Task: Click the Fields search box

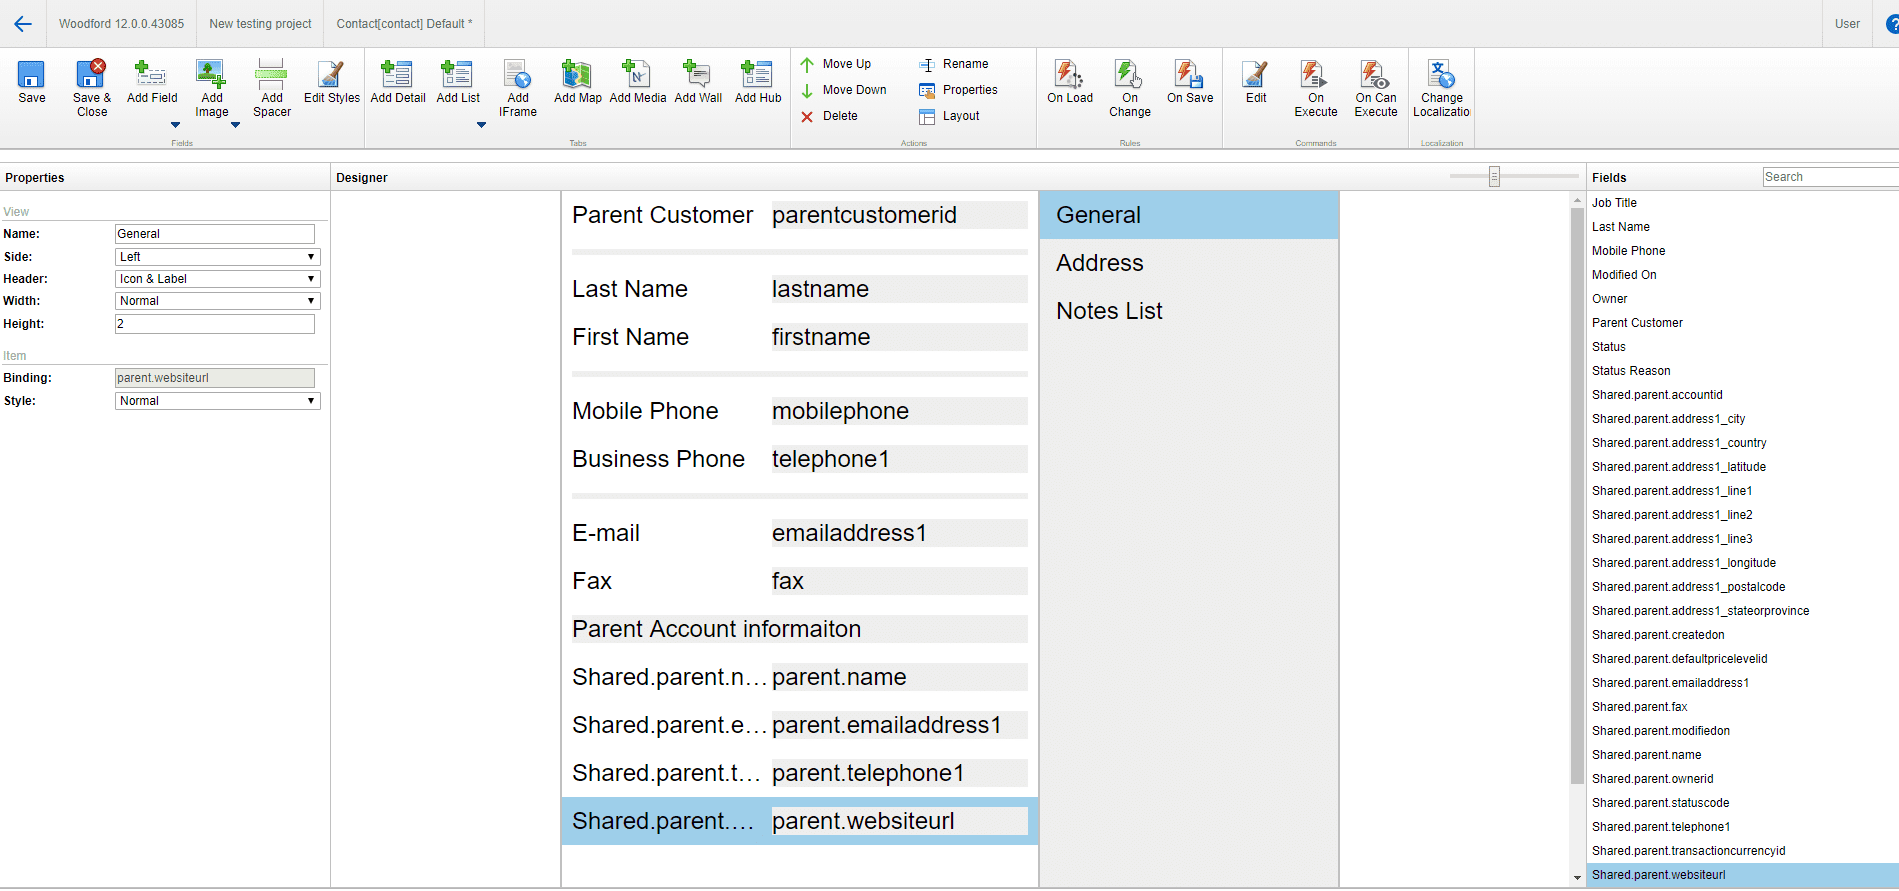Action: click(x=1828, y=177)
